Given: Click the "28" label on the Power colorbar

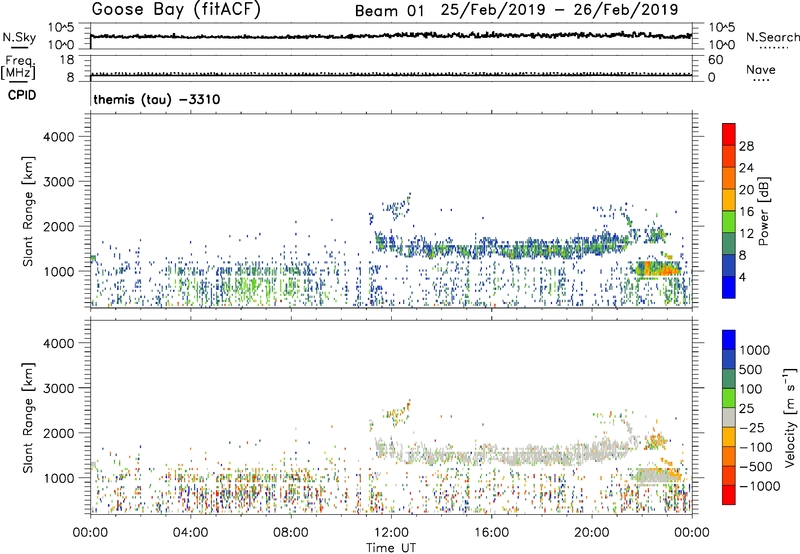Looking at the screenshot, I should [x=746, y=146].
